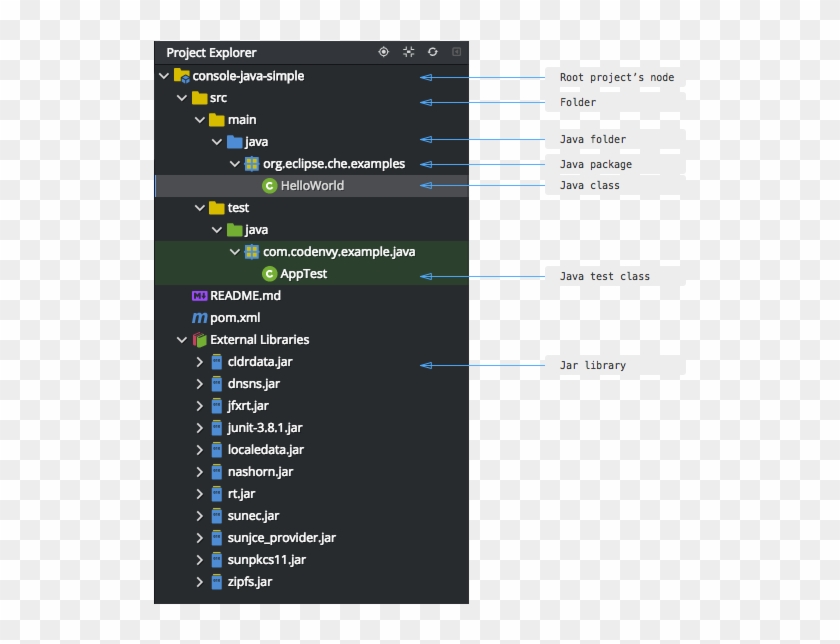Click the External Libraries books icon

pyautogui.click(x=199, y=340)
